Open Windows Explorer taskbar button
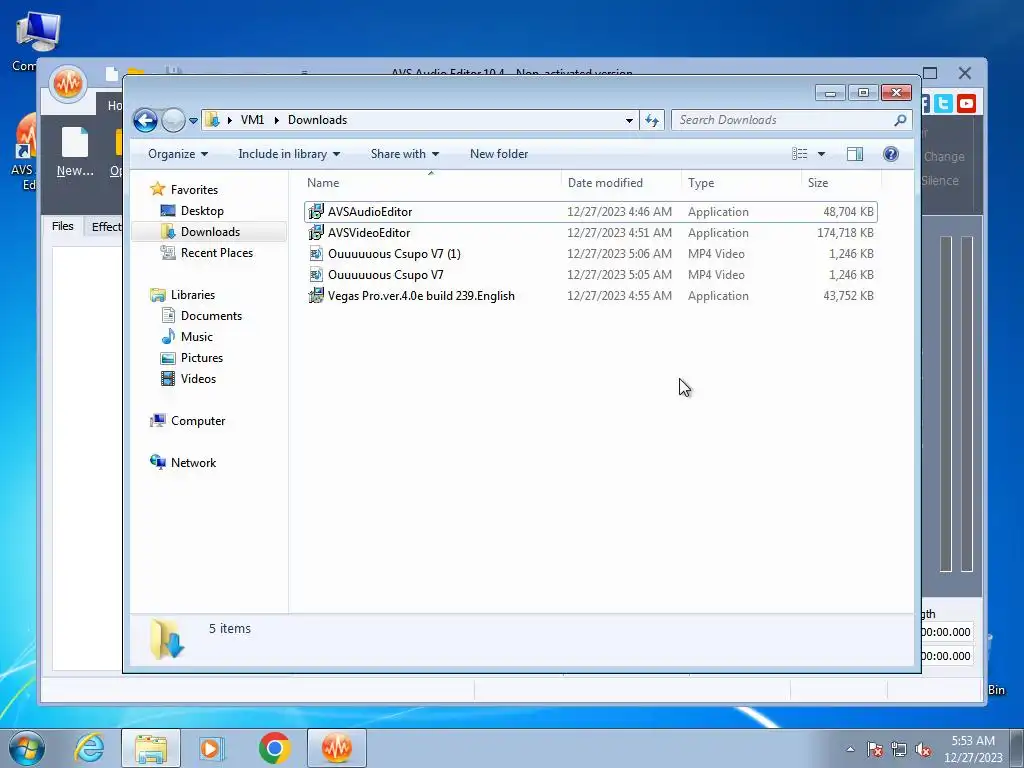This screenshot has height=768, width=1024. tap(151, 748)
